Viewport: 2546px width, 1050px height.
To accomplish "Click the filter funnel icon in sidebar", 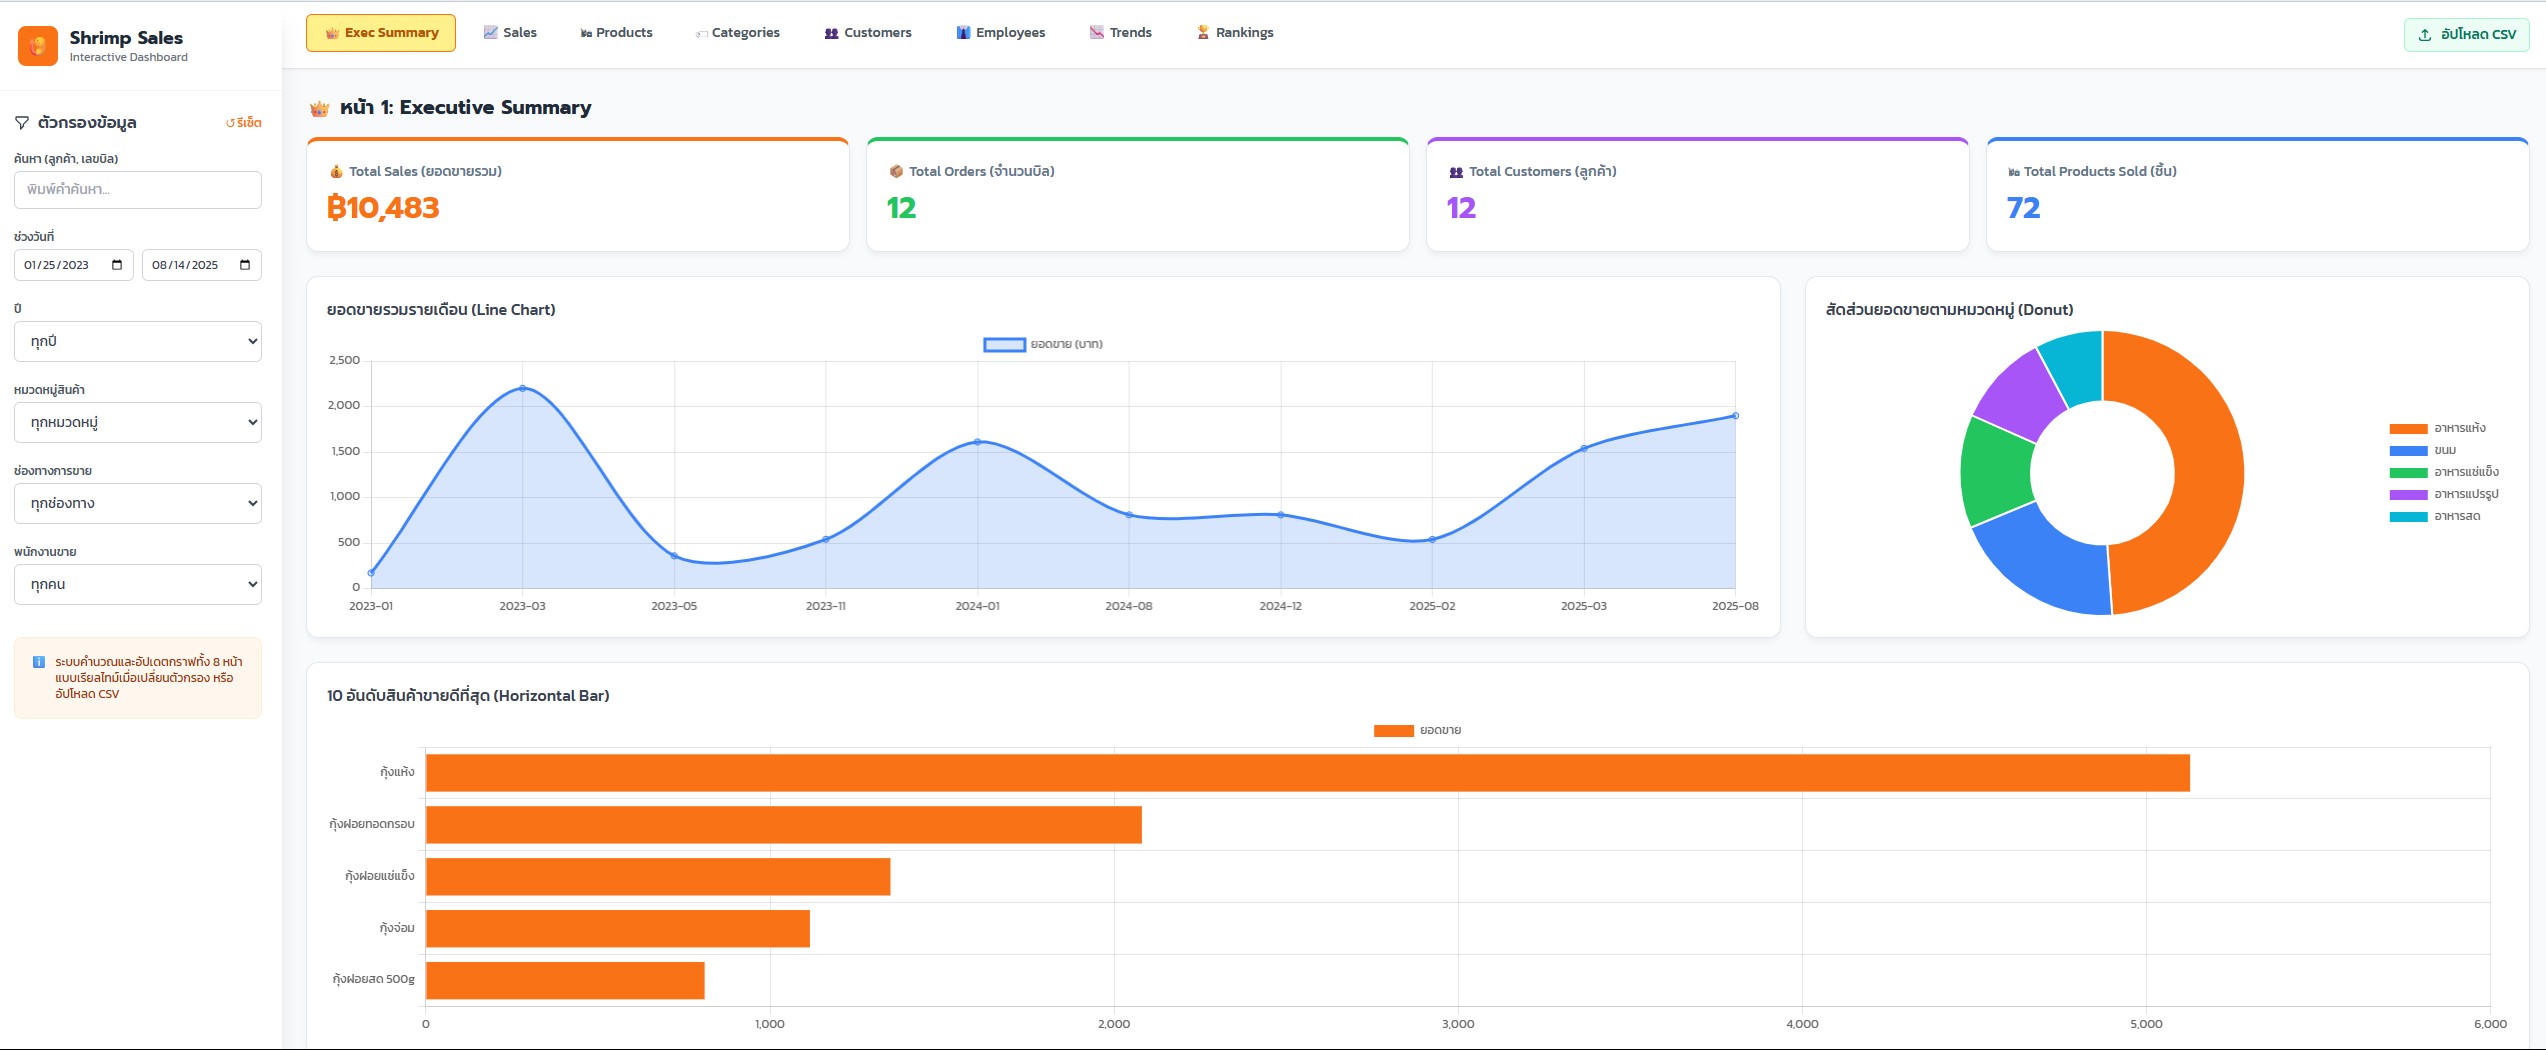I will click(22, 123).
